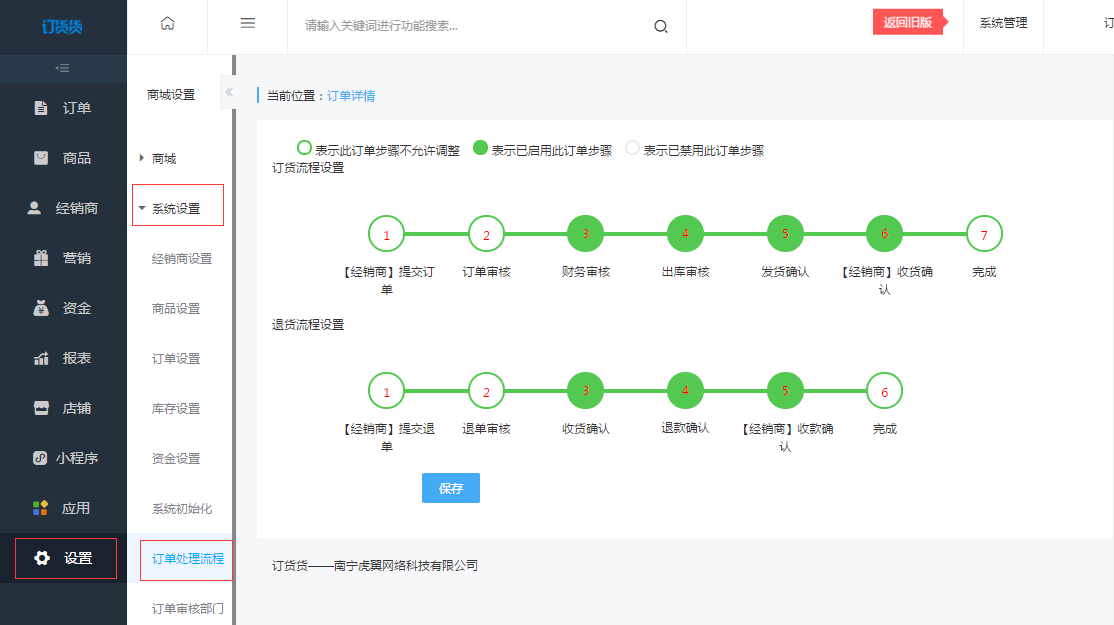Screen dimensions: 1114x625
Task: Click the 返回旧版 button
Action: 909,22
